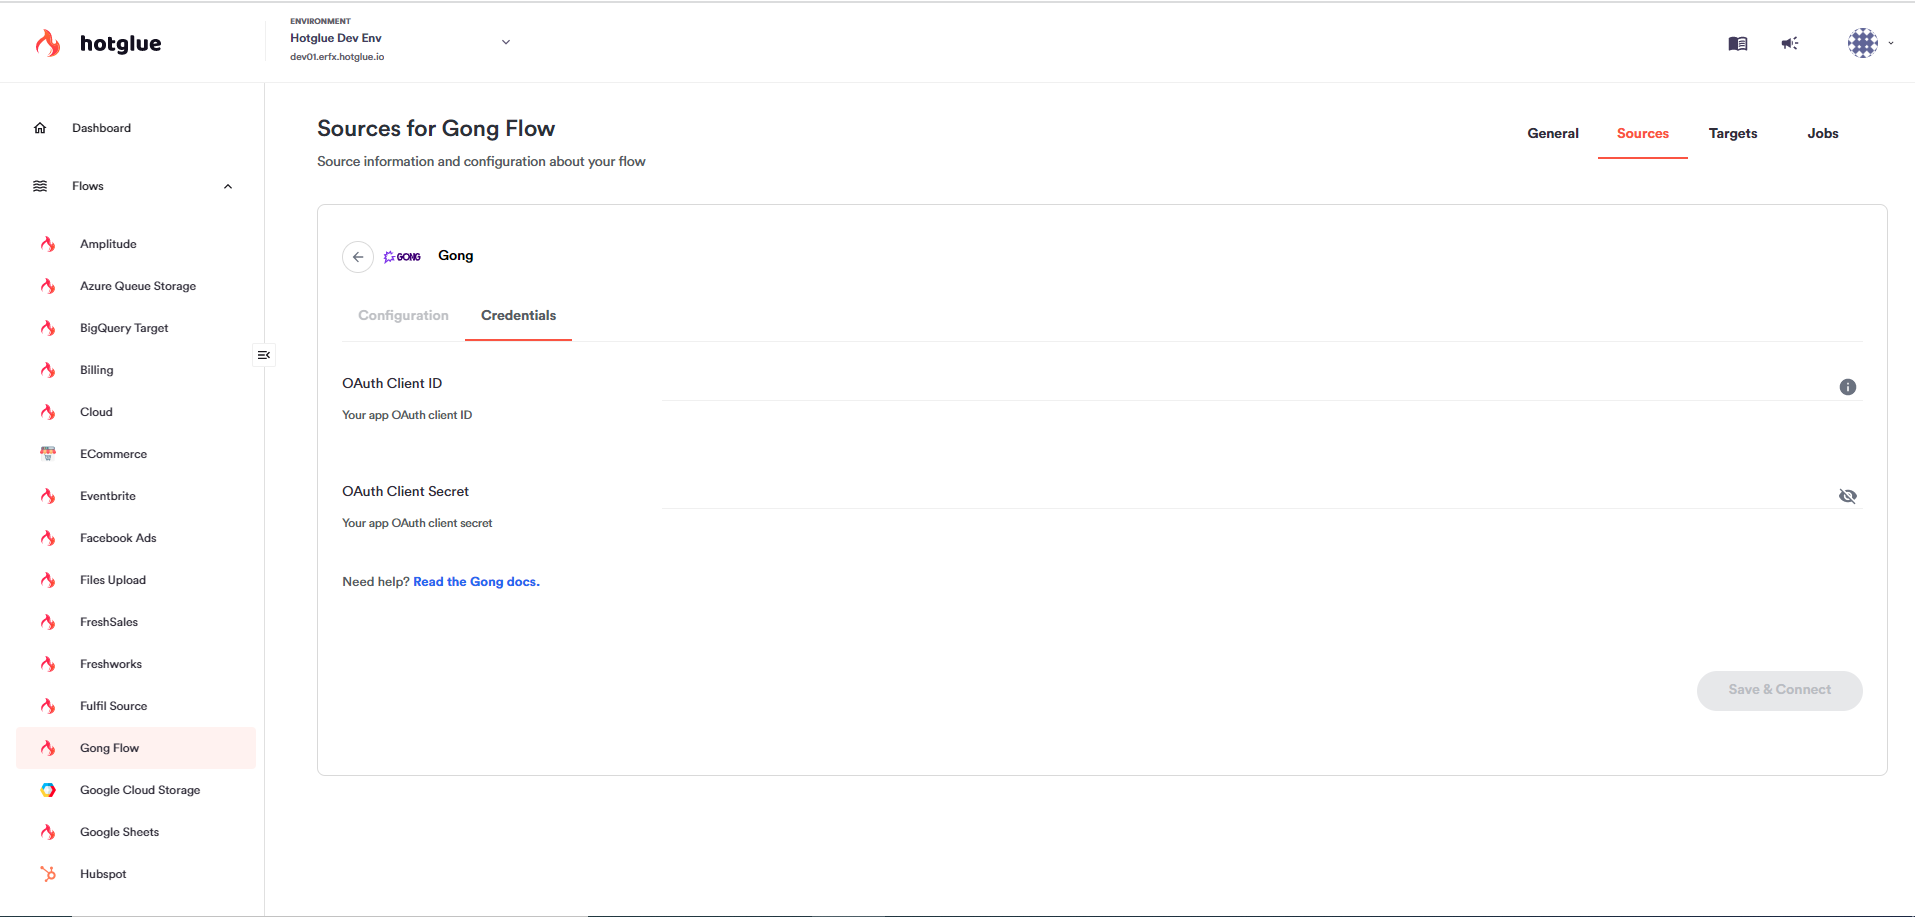Open the Google Sheets flow
This screenshot has width=1915, height=917.
point(120,832)
